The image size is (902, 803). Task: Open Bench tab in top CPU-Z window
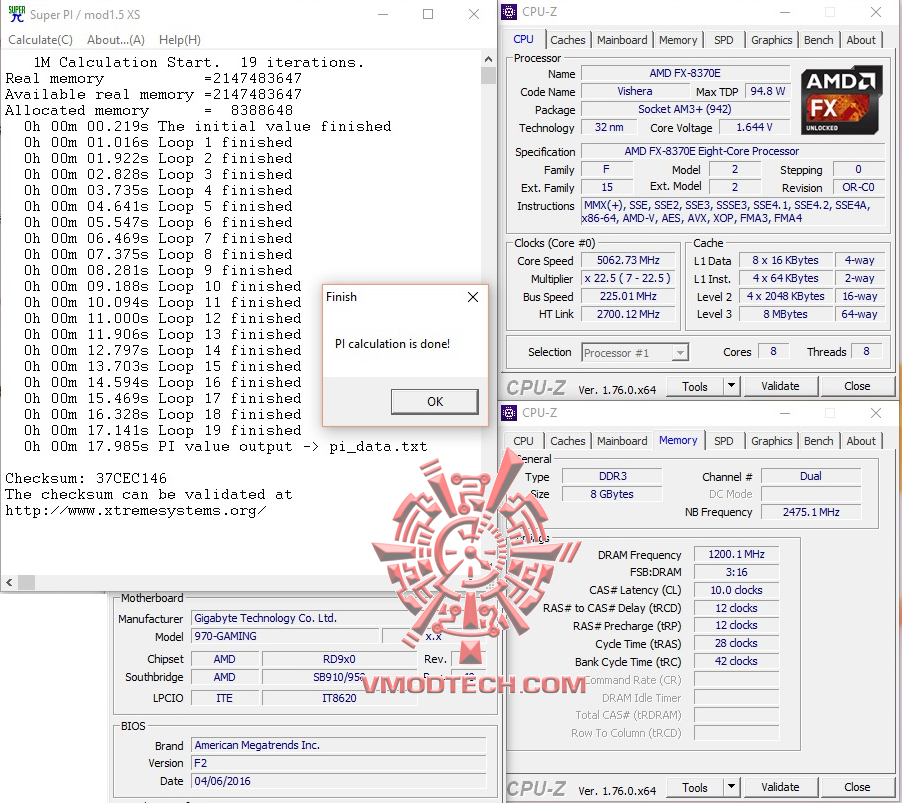(818, 40)
